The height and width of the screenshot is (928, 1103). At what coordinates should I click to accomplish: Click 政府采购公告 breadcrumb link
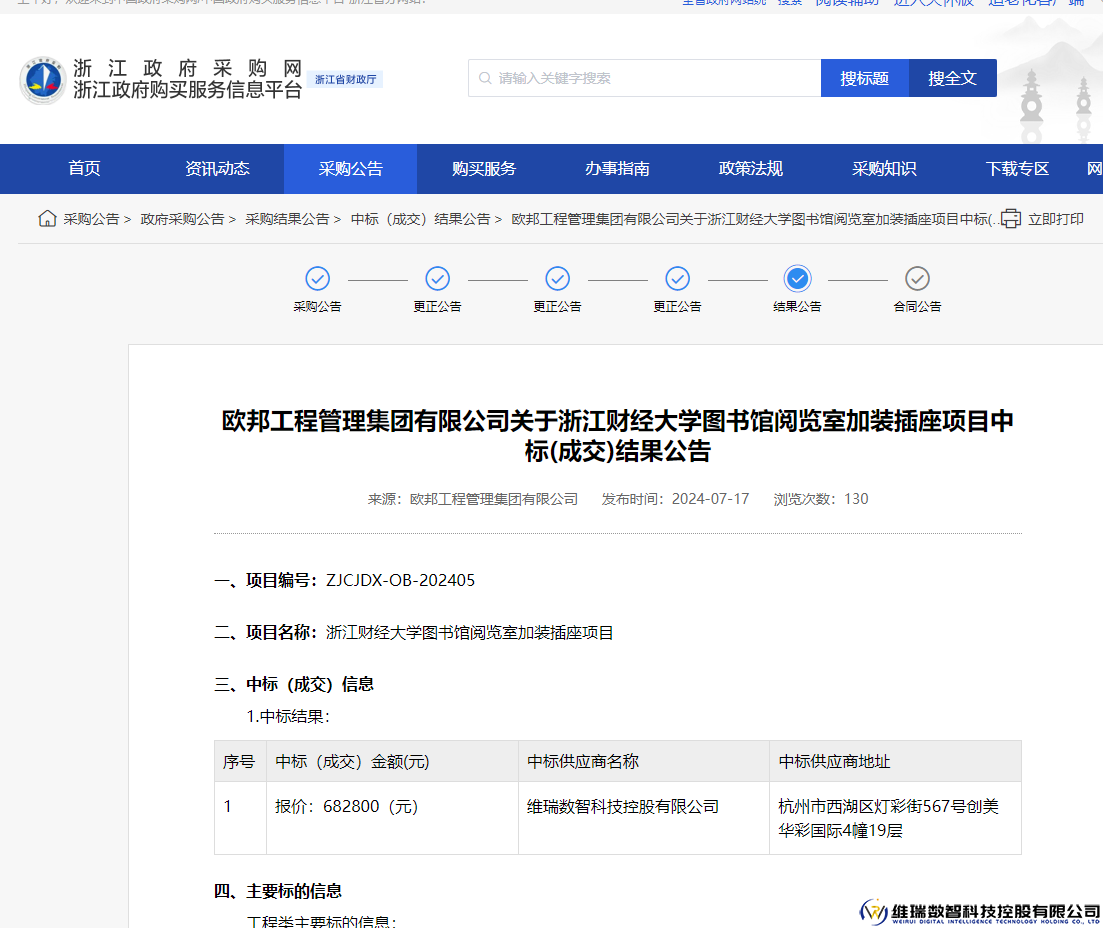click(x=182, y=220)
